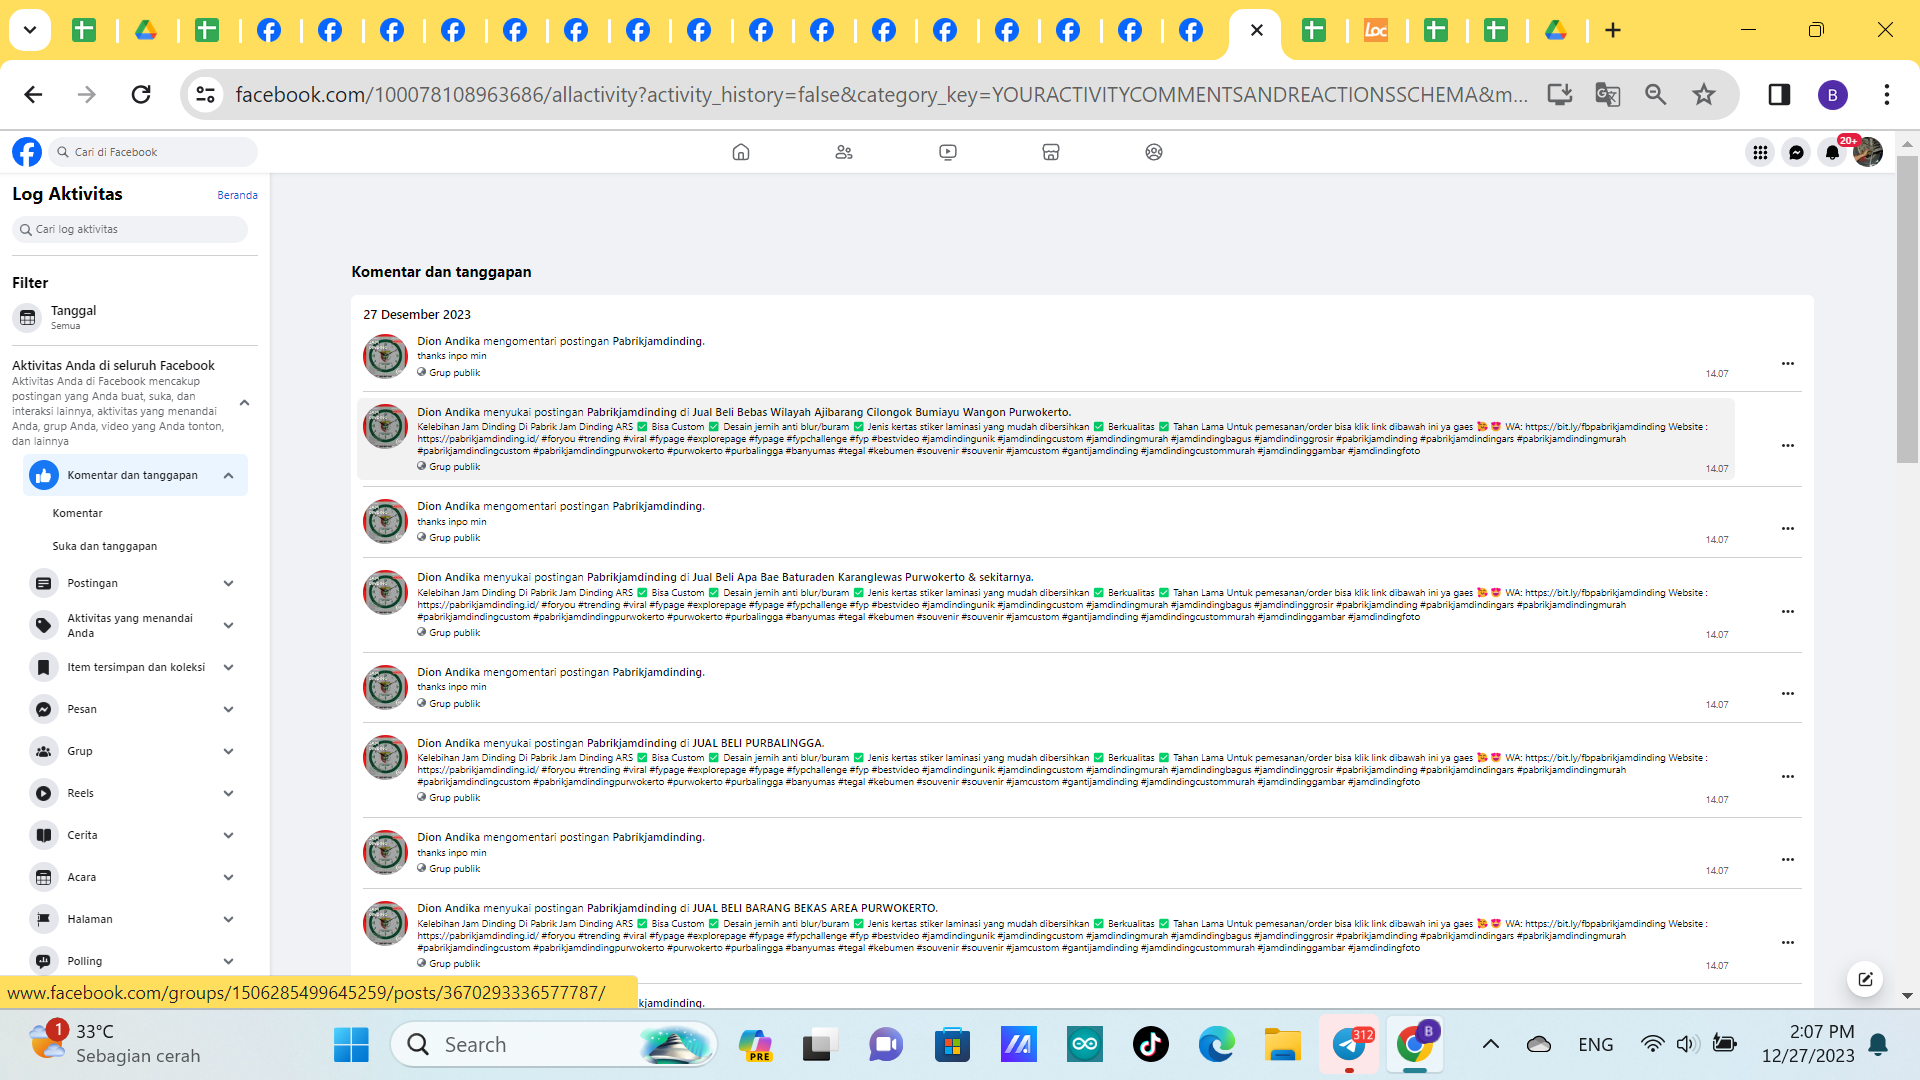This screenshot has height=1080, width=1920.
Task: Bookmark this page with star icon
Action: (x=1703, y=94)
